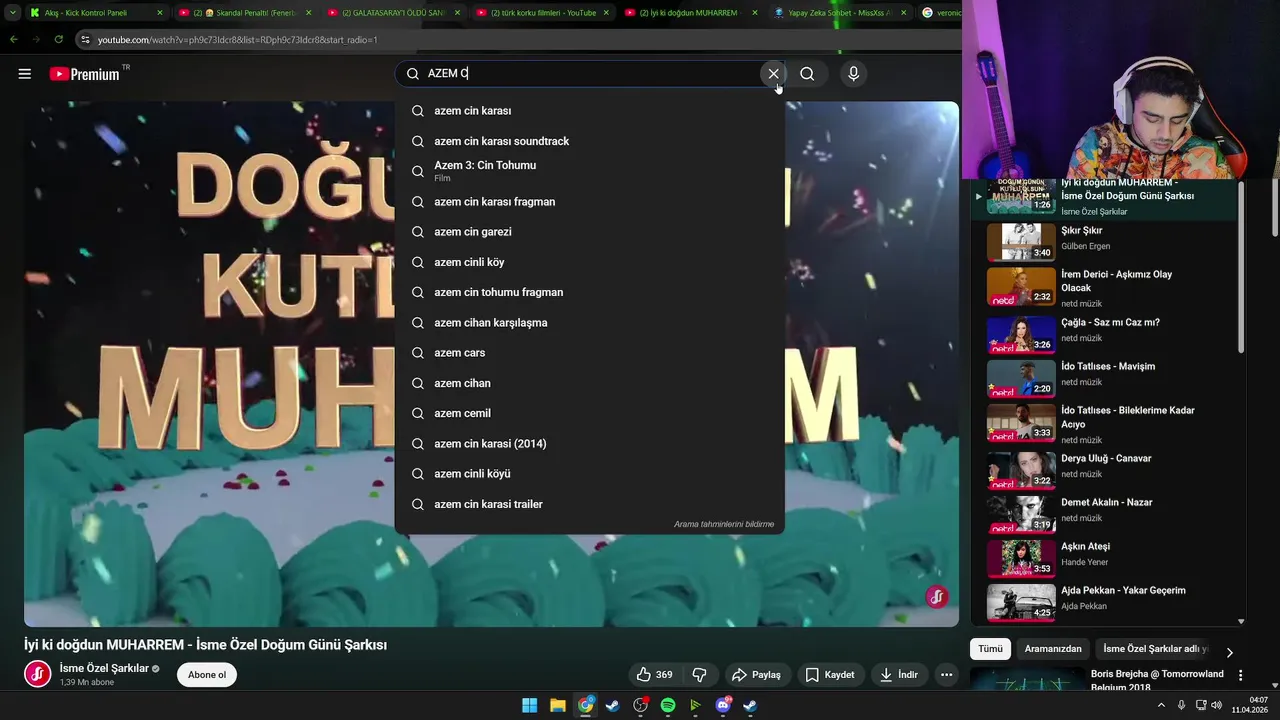Open File Explorer from the taskbar

click(558, 706)
